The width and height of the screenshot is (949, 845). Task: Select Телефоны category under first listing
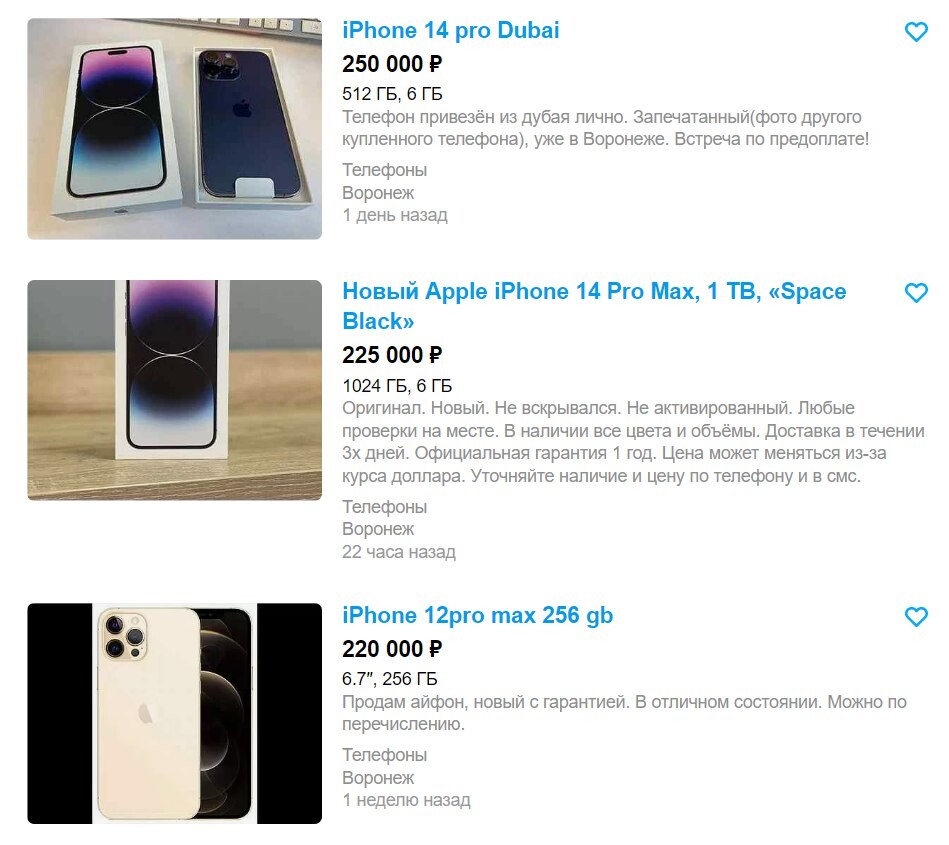[384, 170]
